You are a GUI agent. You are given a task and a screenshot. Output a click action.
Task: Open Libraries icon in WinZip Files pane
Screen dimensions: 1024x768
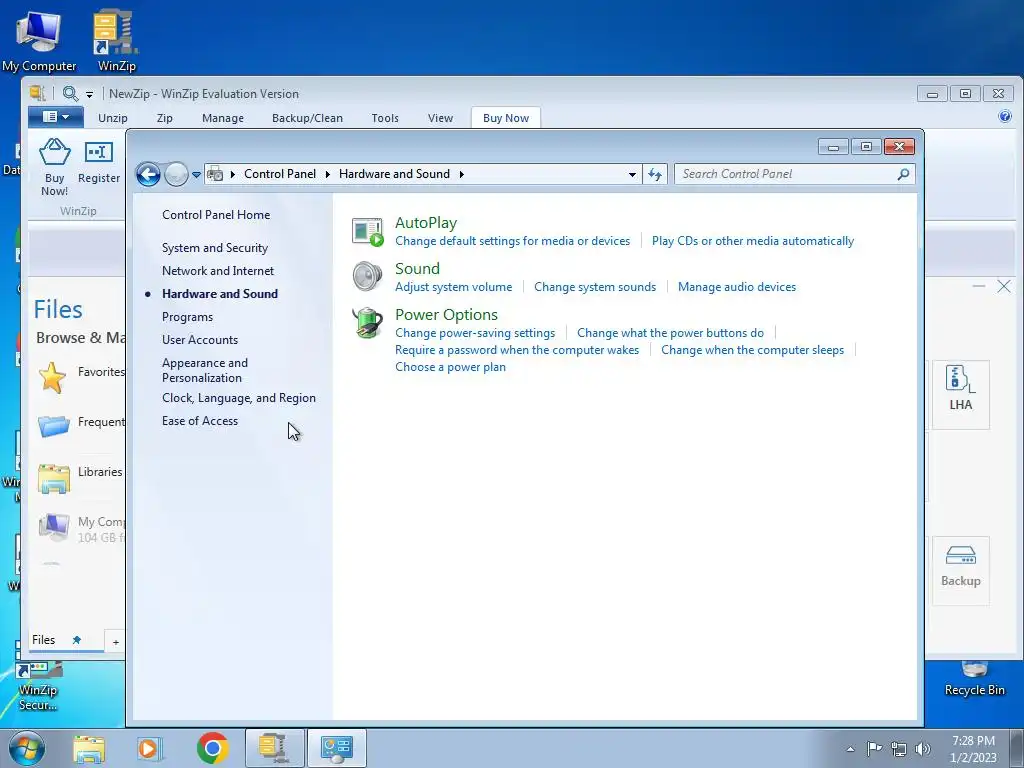click(54, 478)
